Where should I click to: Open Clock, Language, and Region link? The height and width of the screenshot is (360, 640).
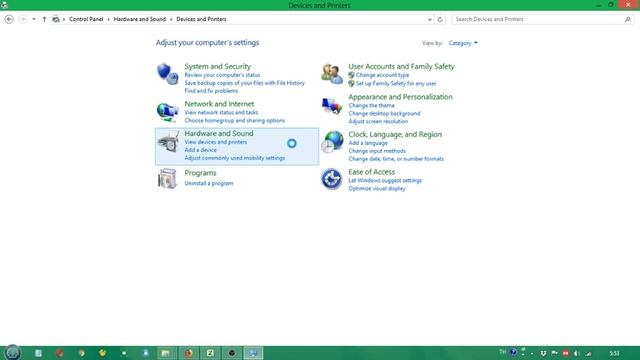pos(395,134)
